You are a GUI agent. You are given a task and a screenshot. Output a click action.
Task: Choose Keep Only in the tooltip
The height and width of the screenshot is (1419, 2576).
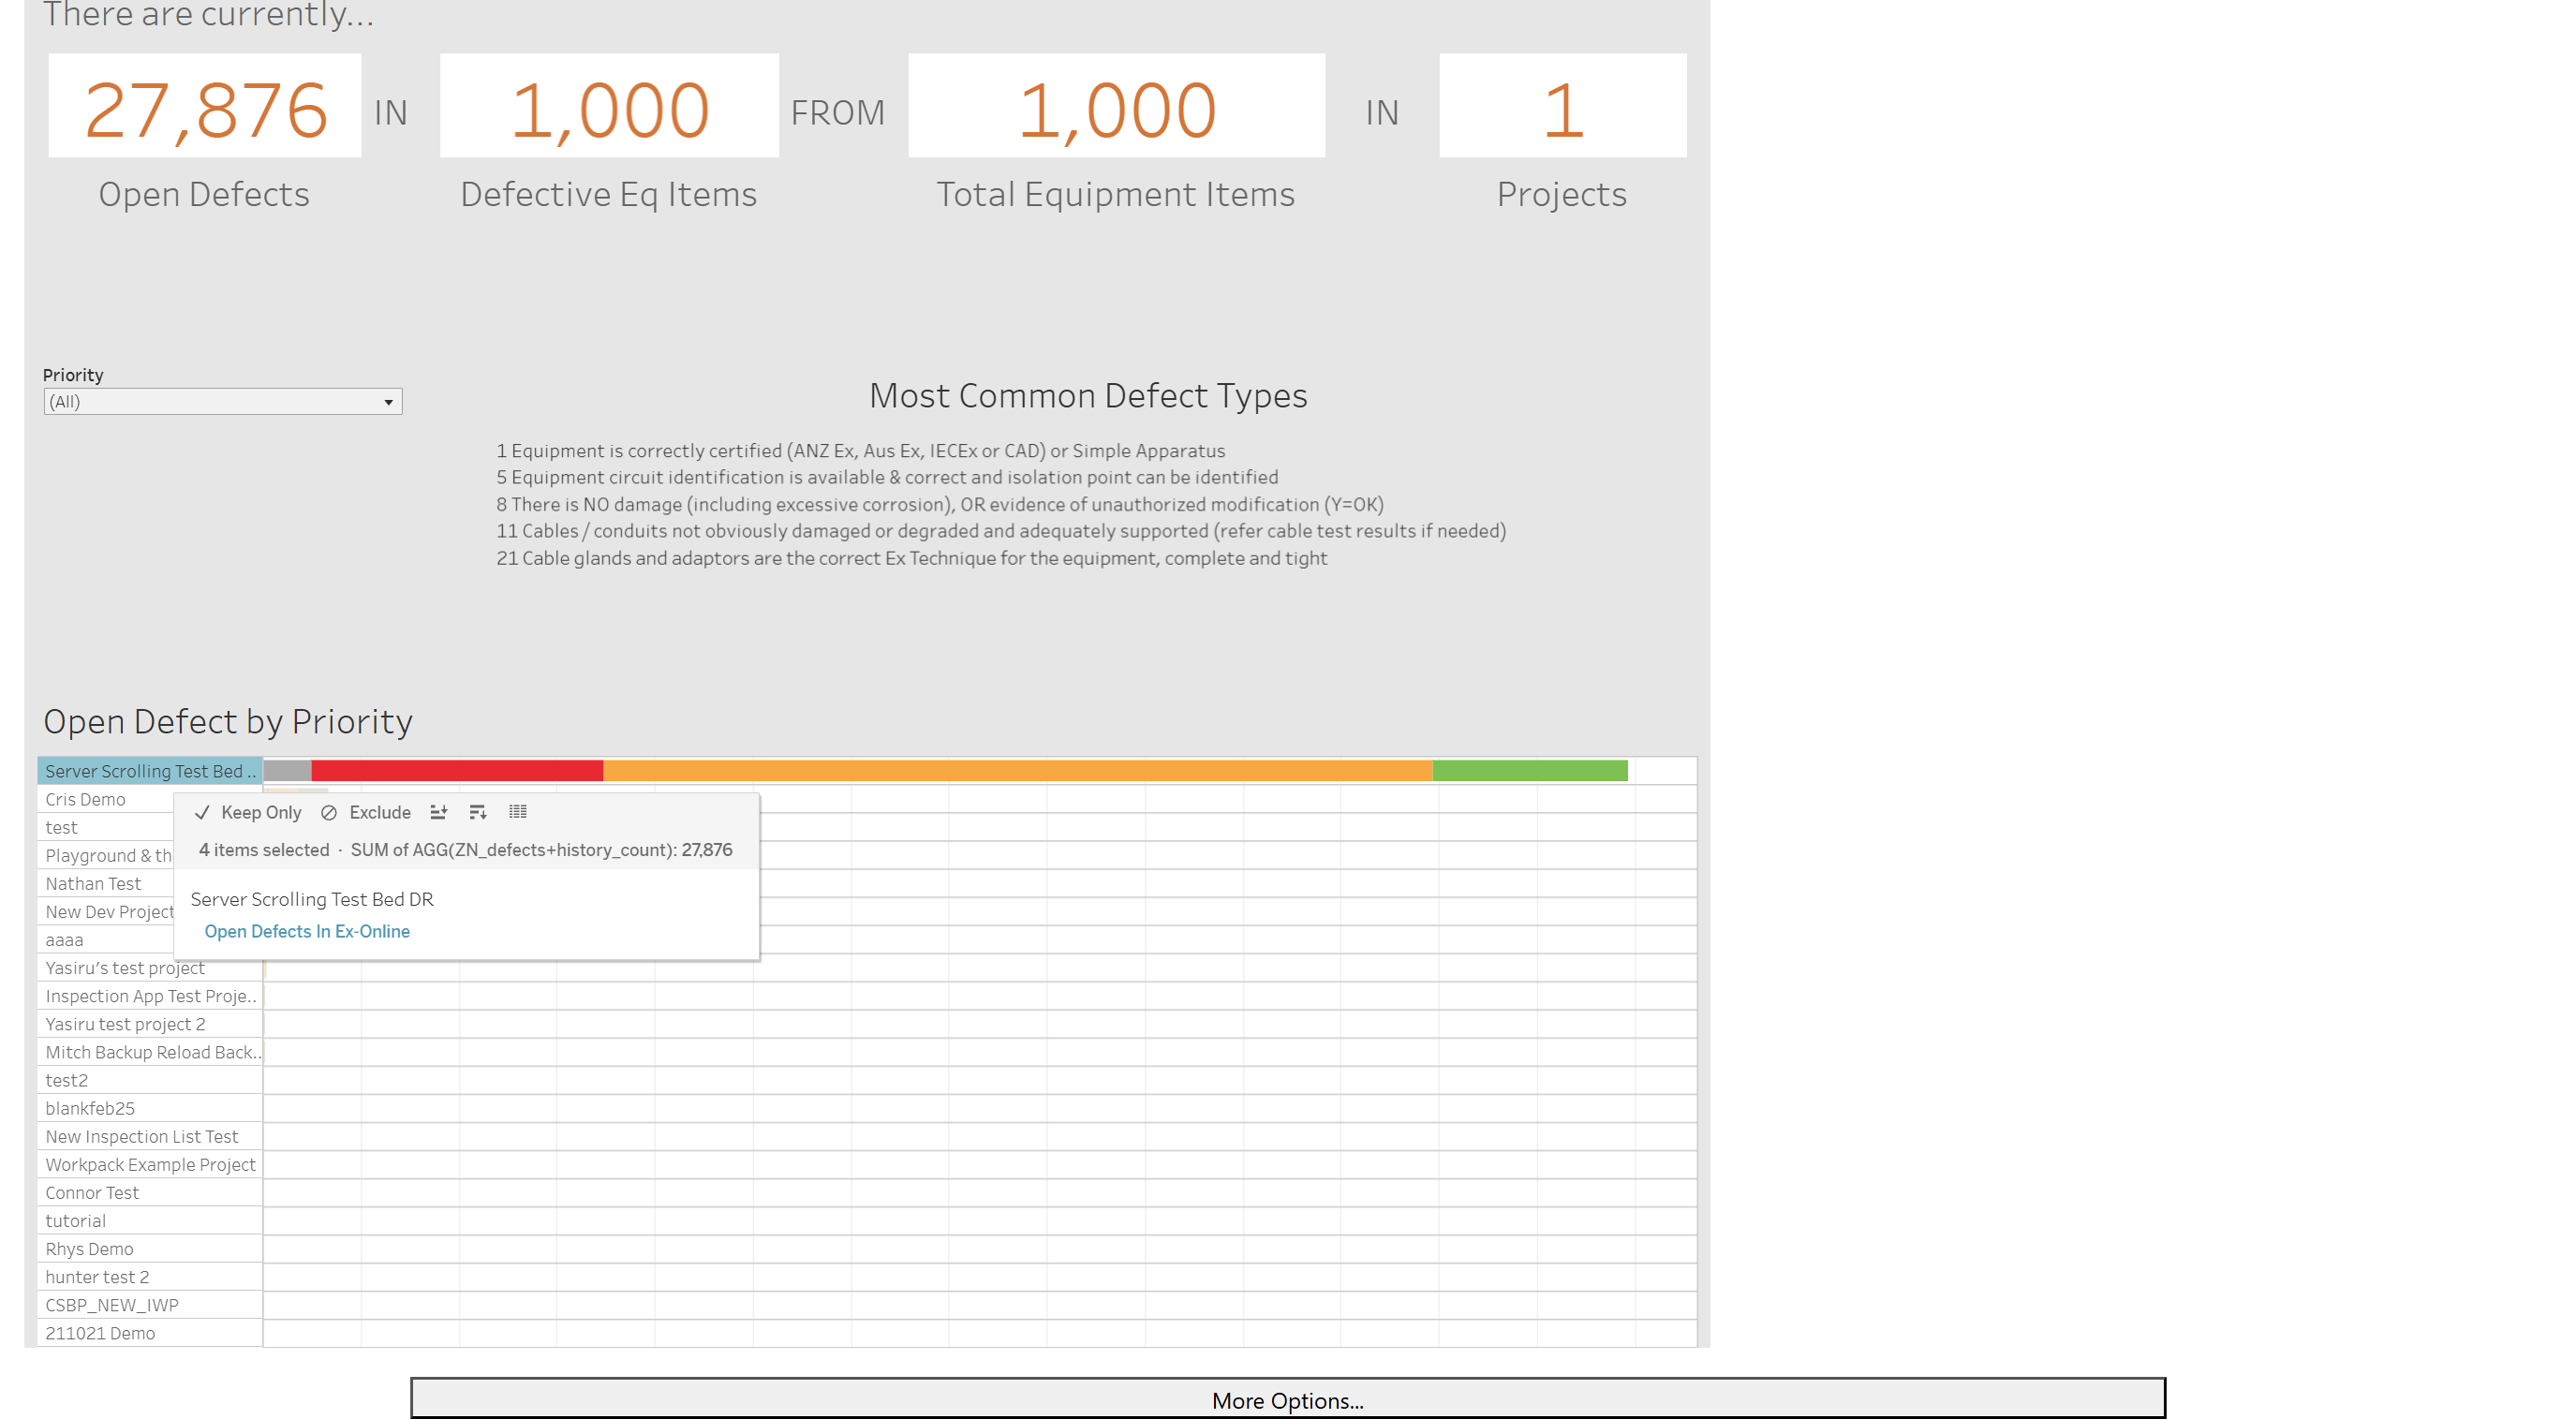[248, 812]
